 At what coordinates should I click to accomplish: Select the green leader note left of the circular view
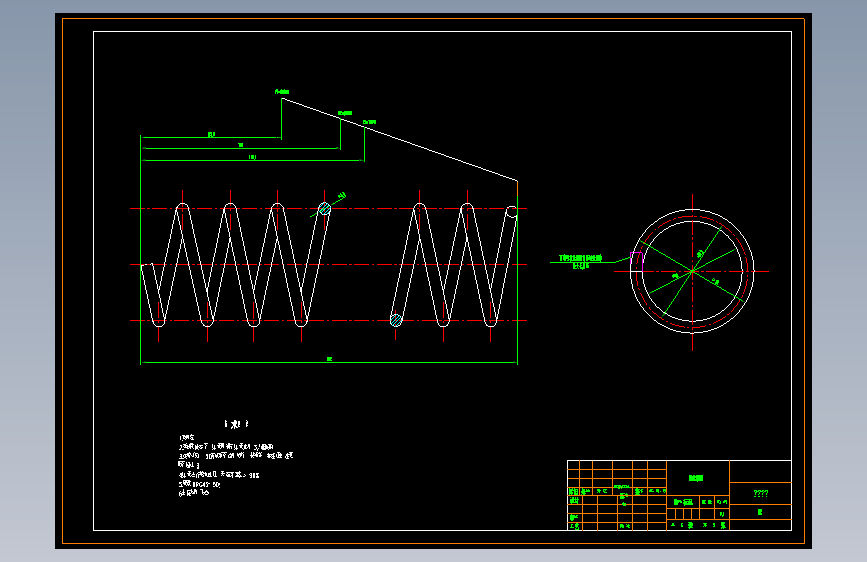click(x=581, y=262)
